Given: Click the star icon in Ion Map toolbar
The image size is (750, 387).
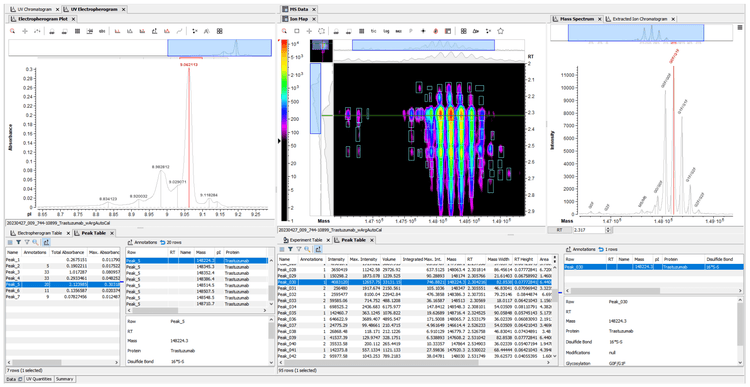Looking at the screenshot, I should (500, 31).
